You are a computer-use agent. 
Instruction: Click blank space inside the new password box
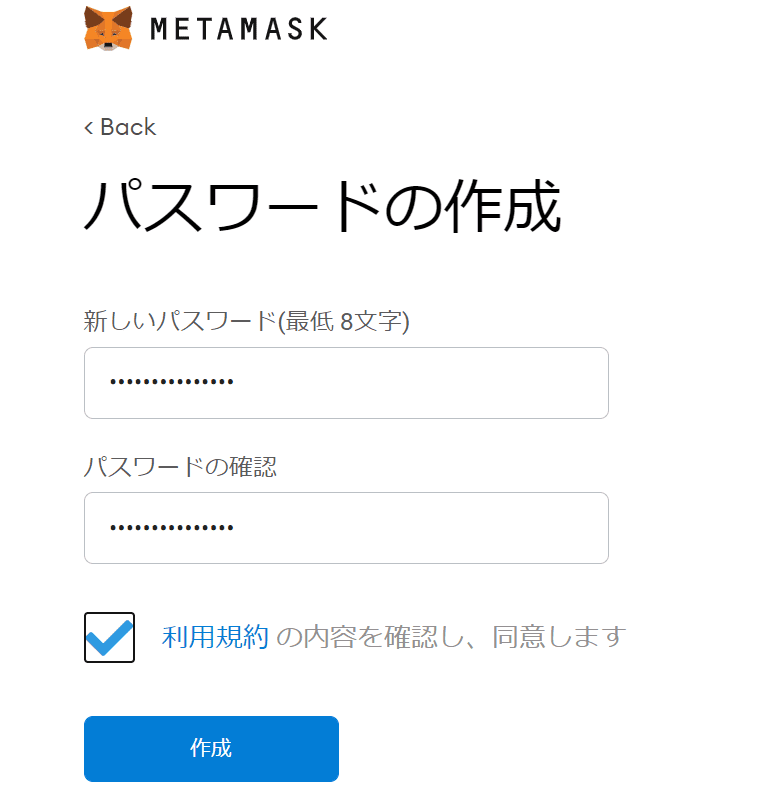point(420,383)
